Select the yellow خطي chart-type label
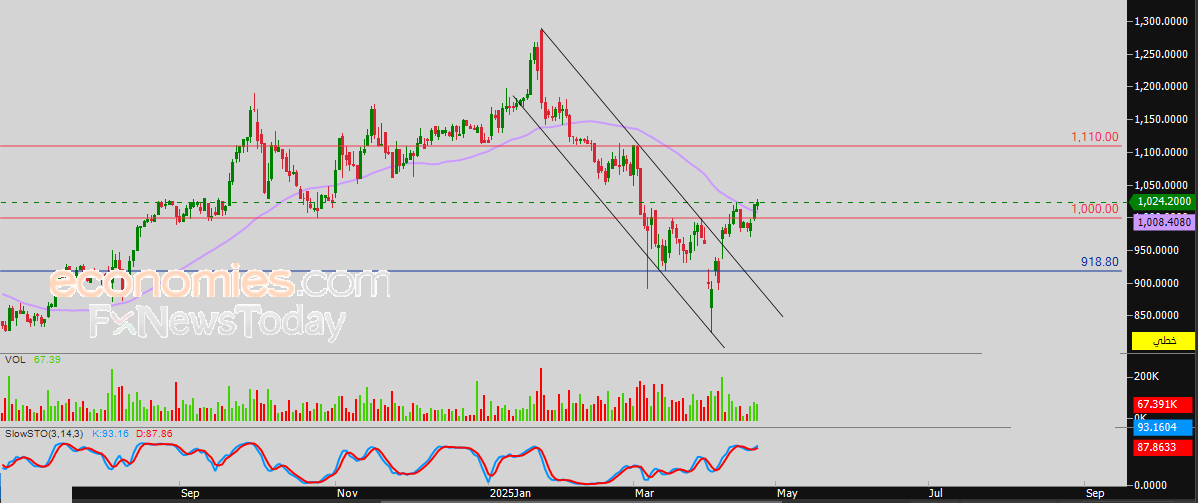This screenshot has width=1198, height=503. [x=1164, y=341]
